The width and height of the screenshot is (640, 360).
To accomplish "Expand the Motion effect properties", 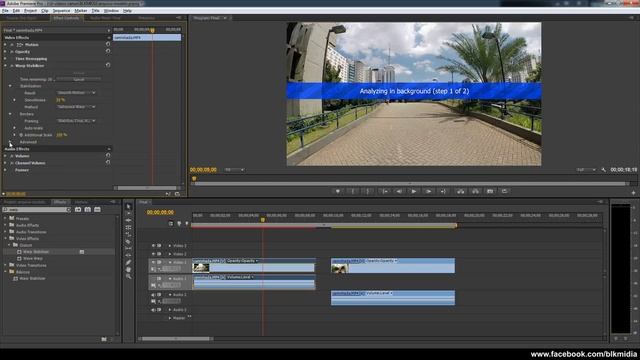I will 5,44.
